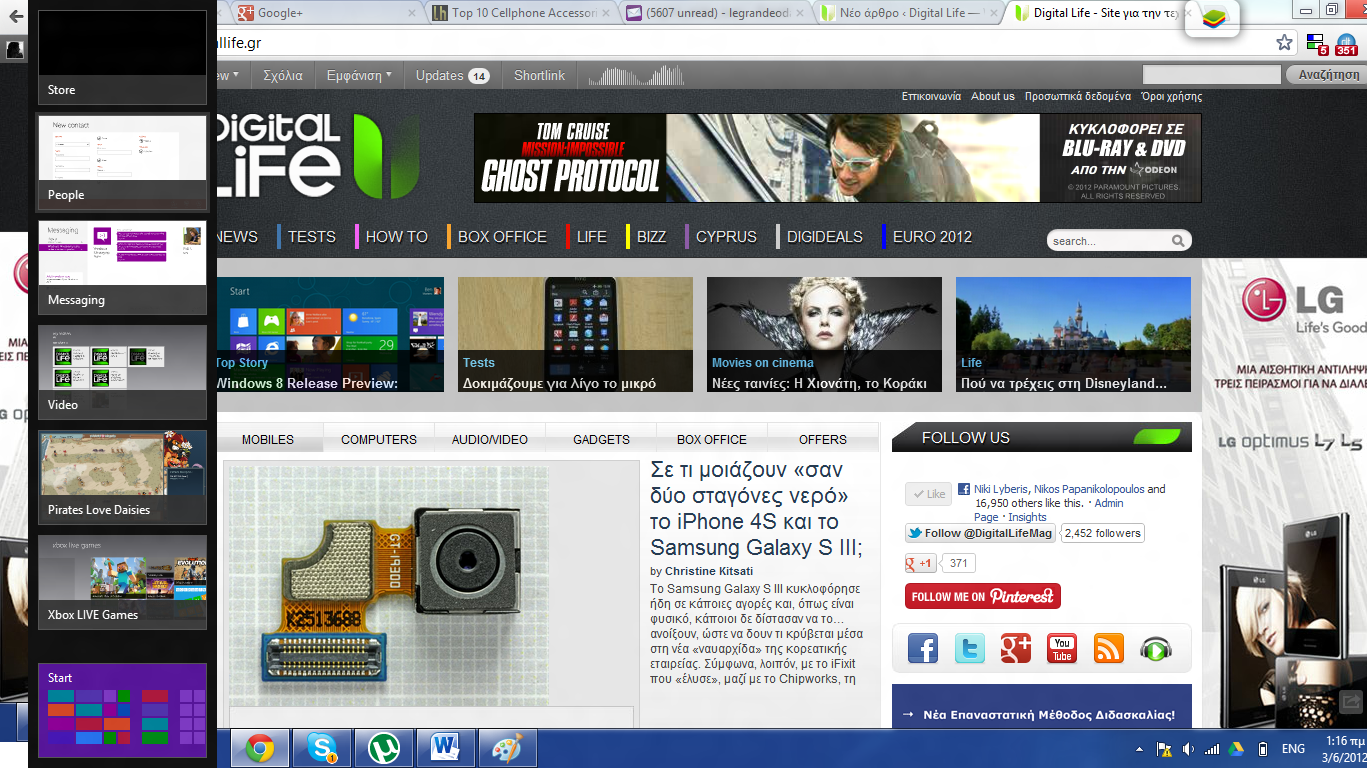The width and height of the screenshot is (1367, 768).
Task: Open the battery tray icon
Action: pos(1262,749)
